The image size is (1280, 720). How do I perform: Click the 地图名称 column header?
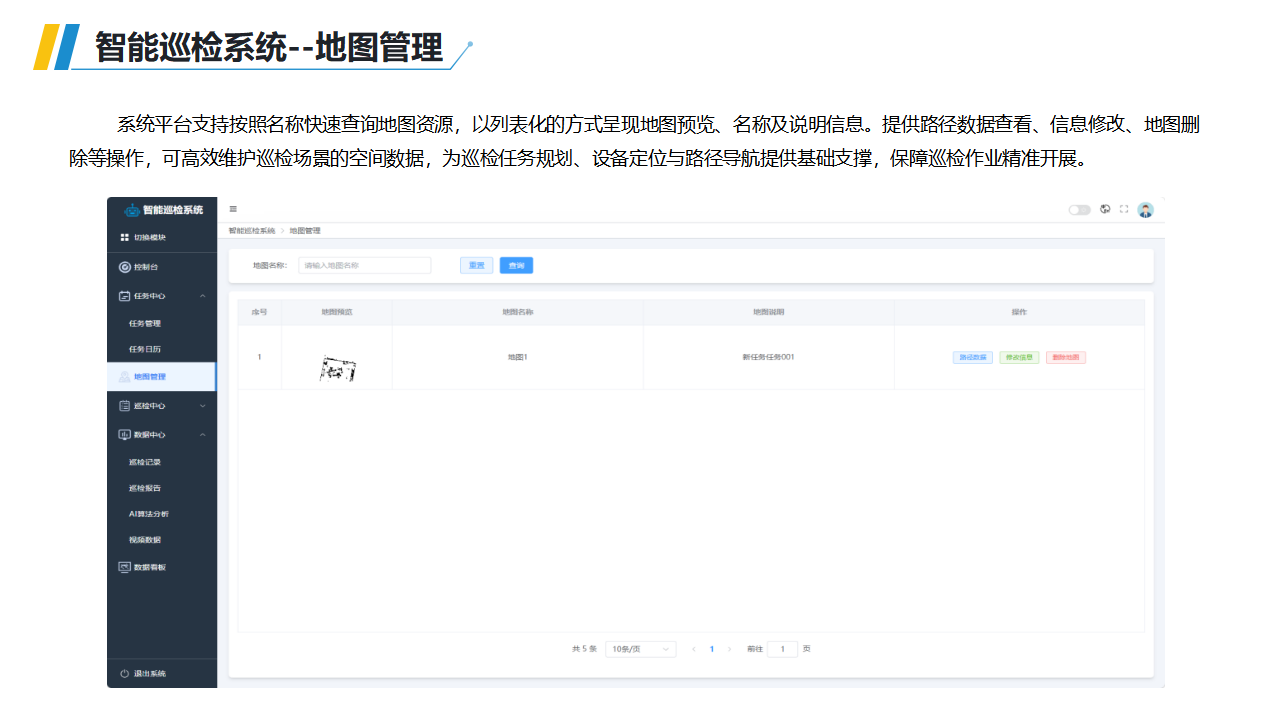[x=517, y=312]
